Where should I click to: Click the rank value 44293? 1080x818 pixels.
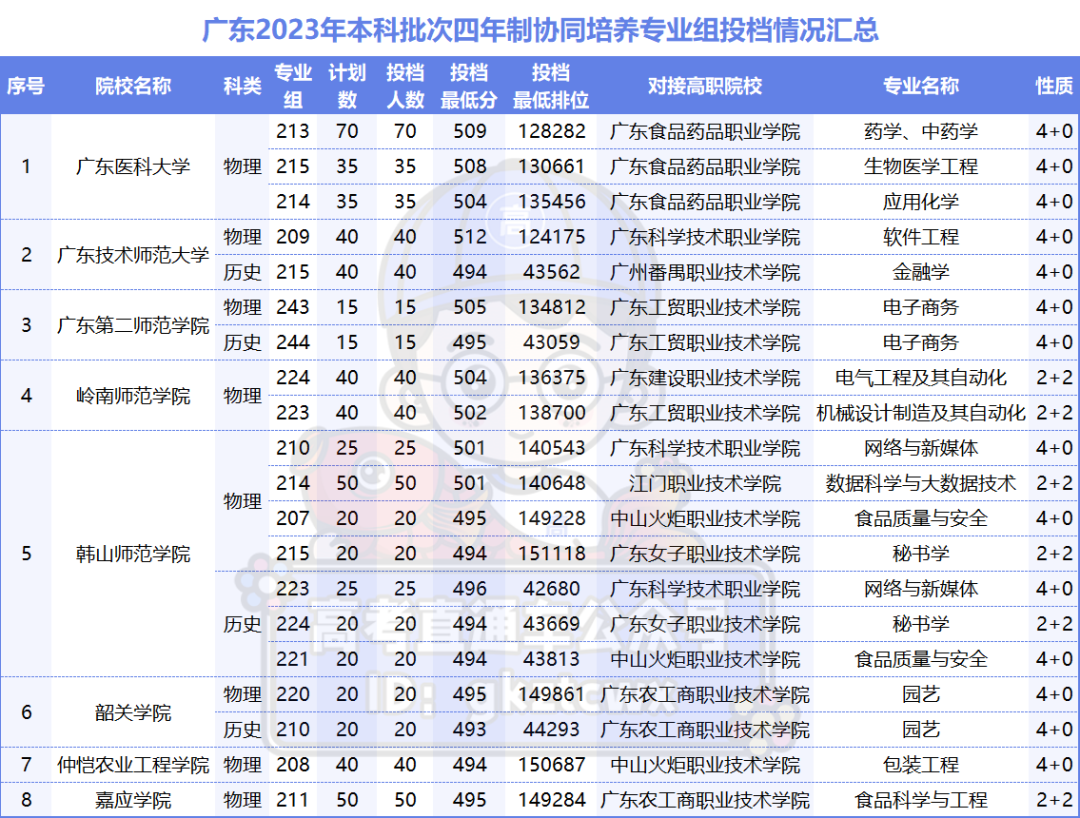(552, 729)
